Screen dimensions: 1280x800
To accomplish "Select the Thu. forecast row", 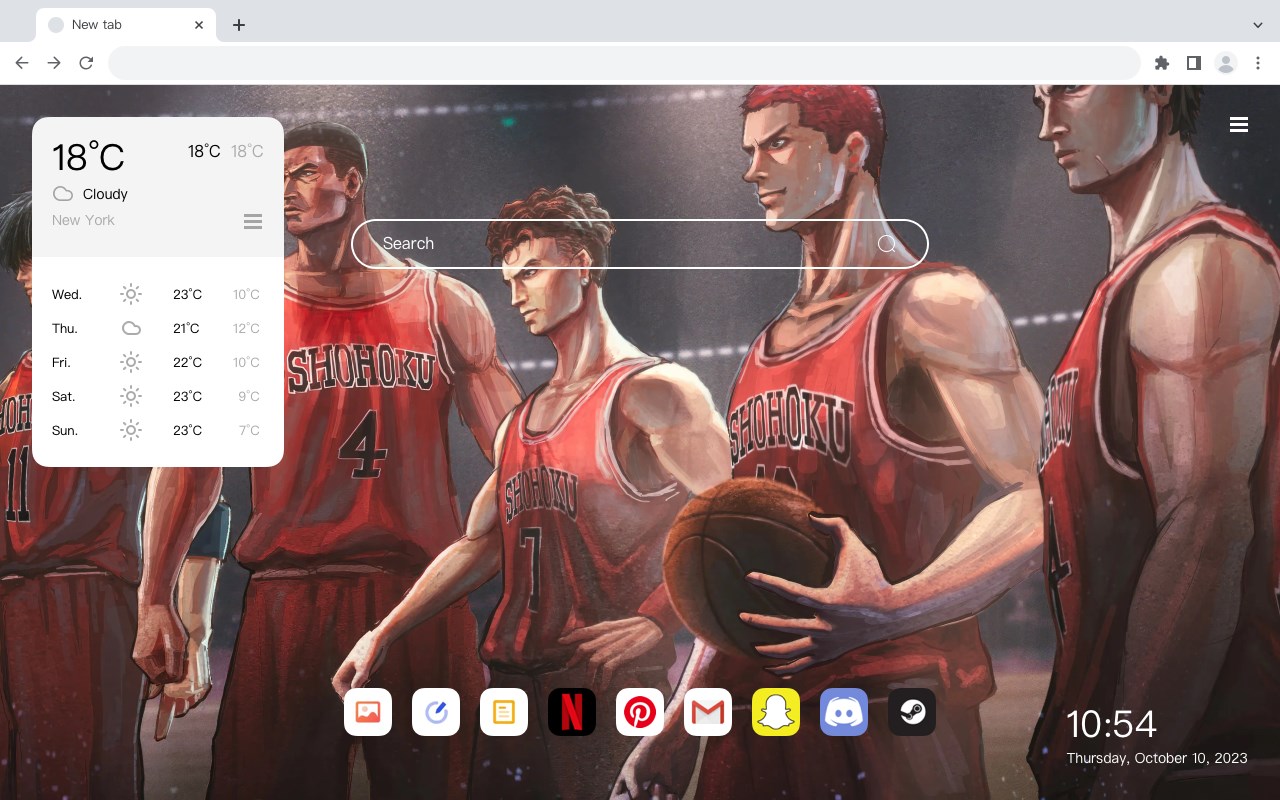I will point(157,328).
